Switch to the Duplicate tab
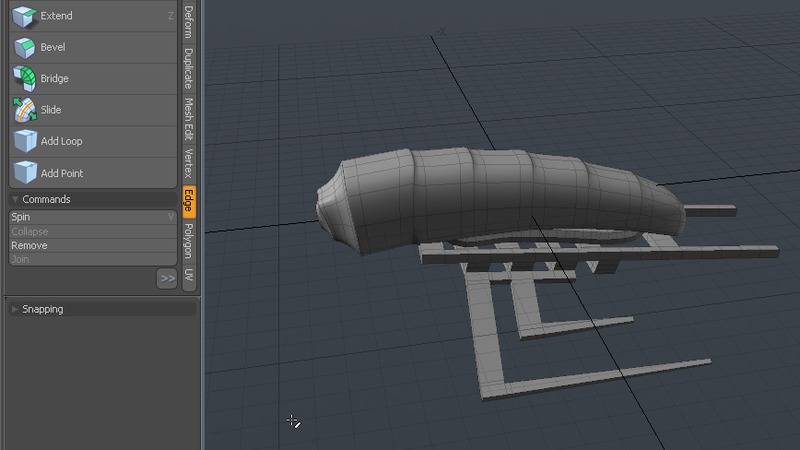This screenshot has width=800, height=450. tap(189, 69)
